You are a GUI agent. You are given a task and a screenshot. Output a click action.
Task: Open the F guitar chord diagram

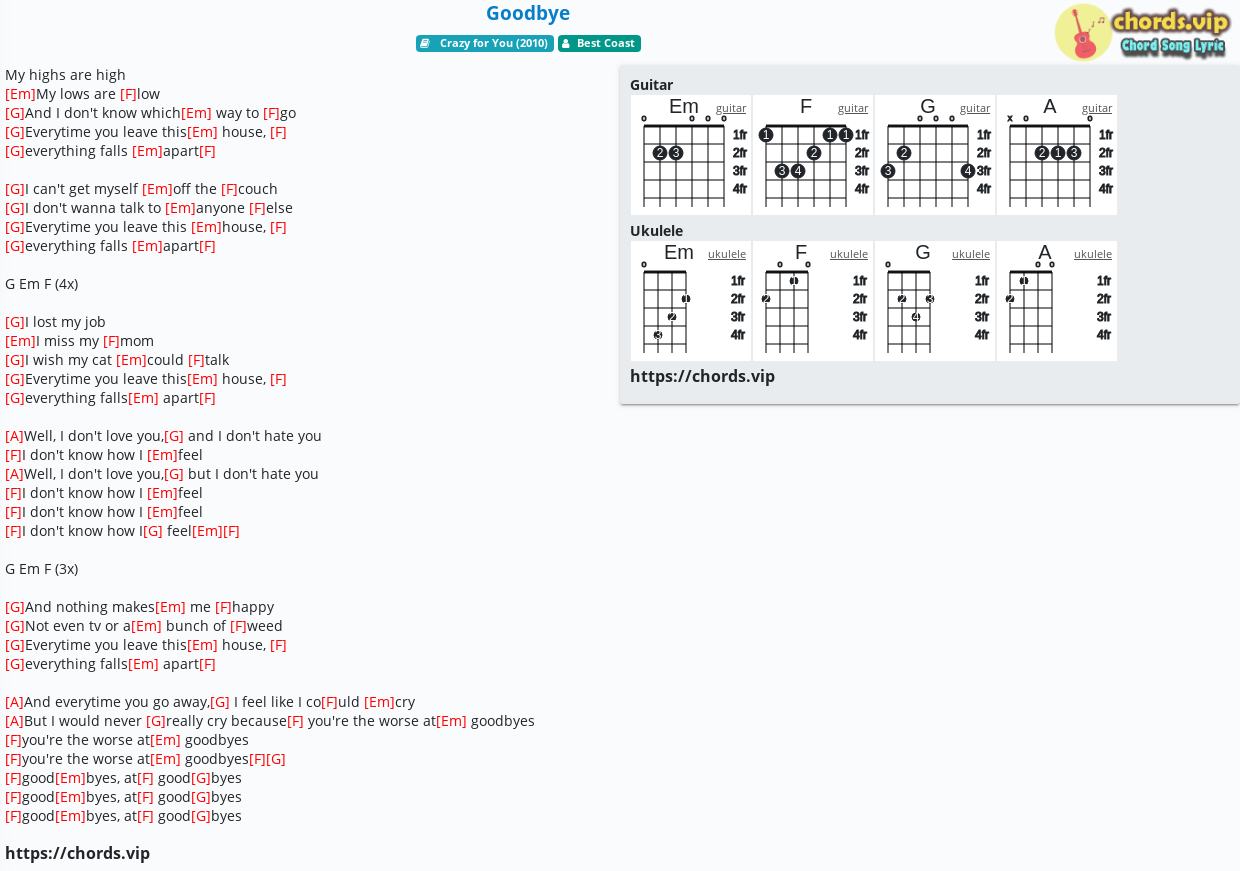[813, 155]
